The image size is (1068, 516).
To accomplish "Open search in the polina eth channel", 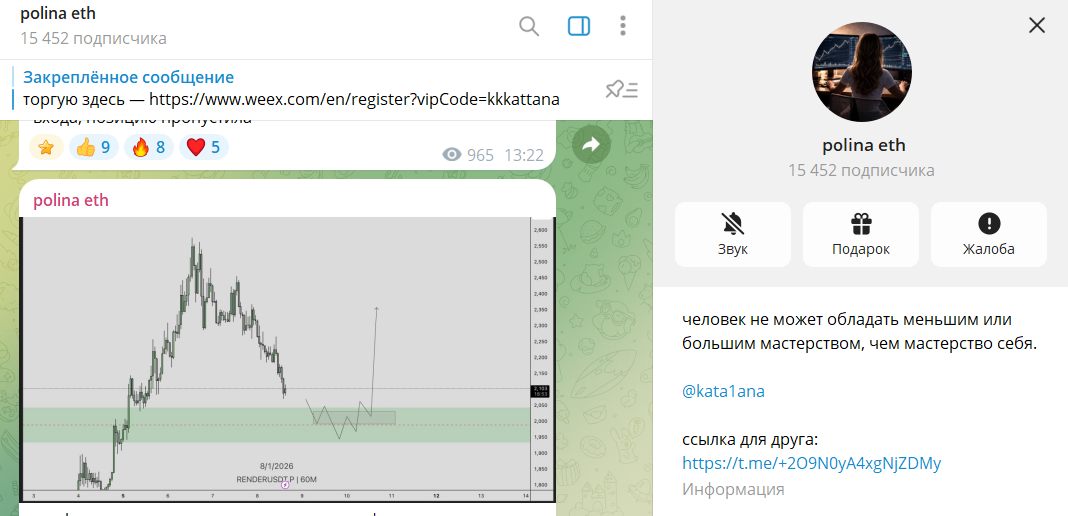I will coord(529,26).
